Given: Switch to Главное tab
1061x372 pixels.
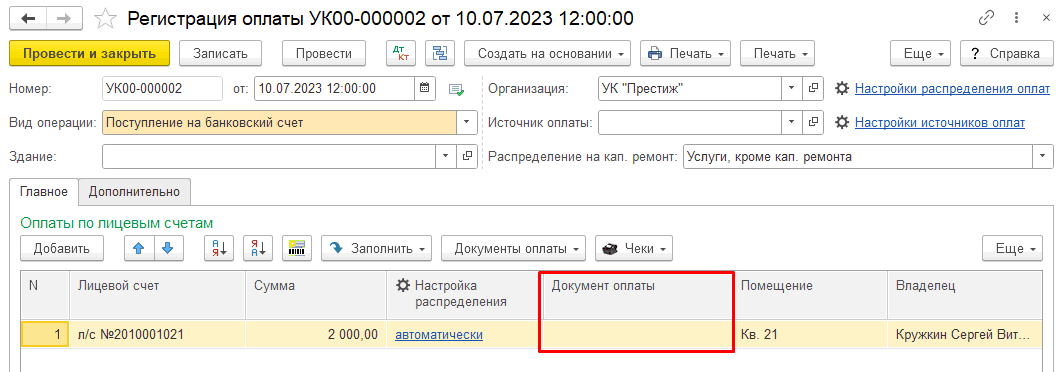Looking at the screenshot, I should tap(44, 191).
